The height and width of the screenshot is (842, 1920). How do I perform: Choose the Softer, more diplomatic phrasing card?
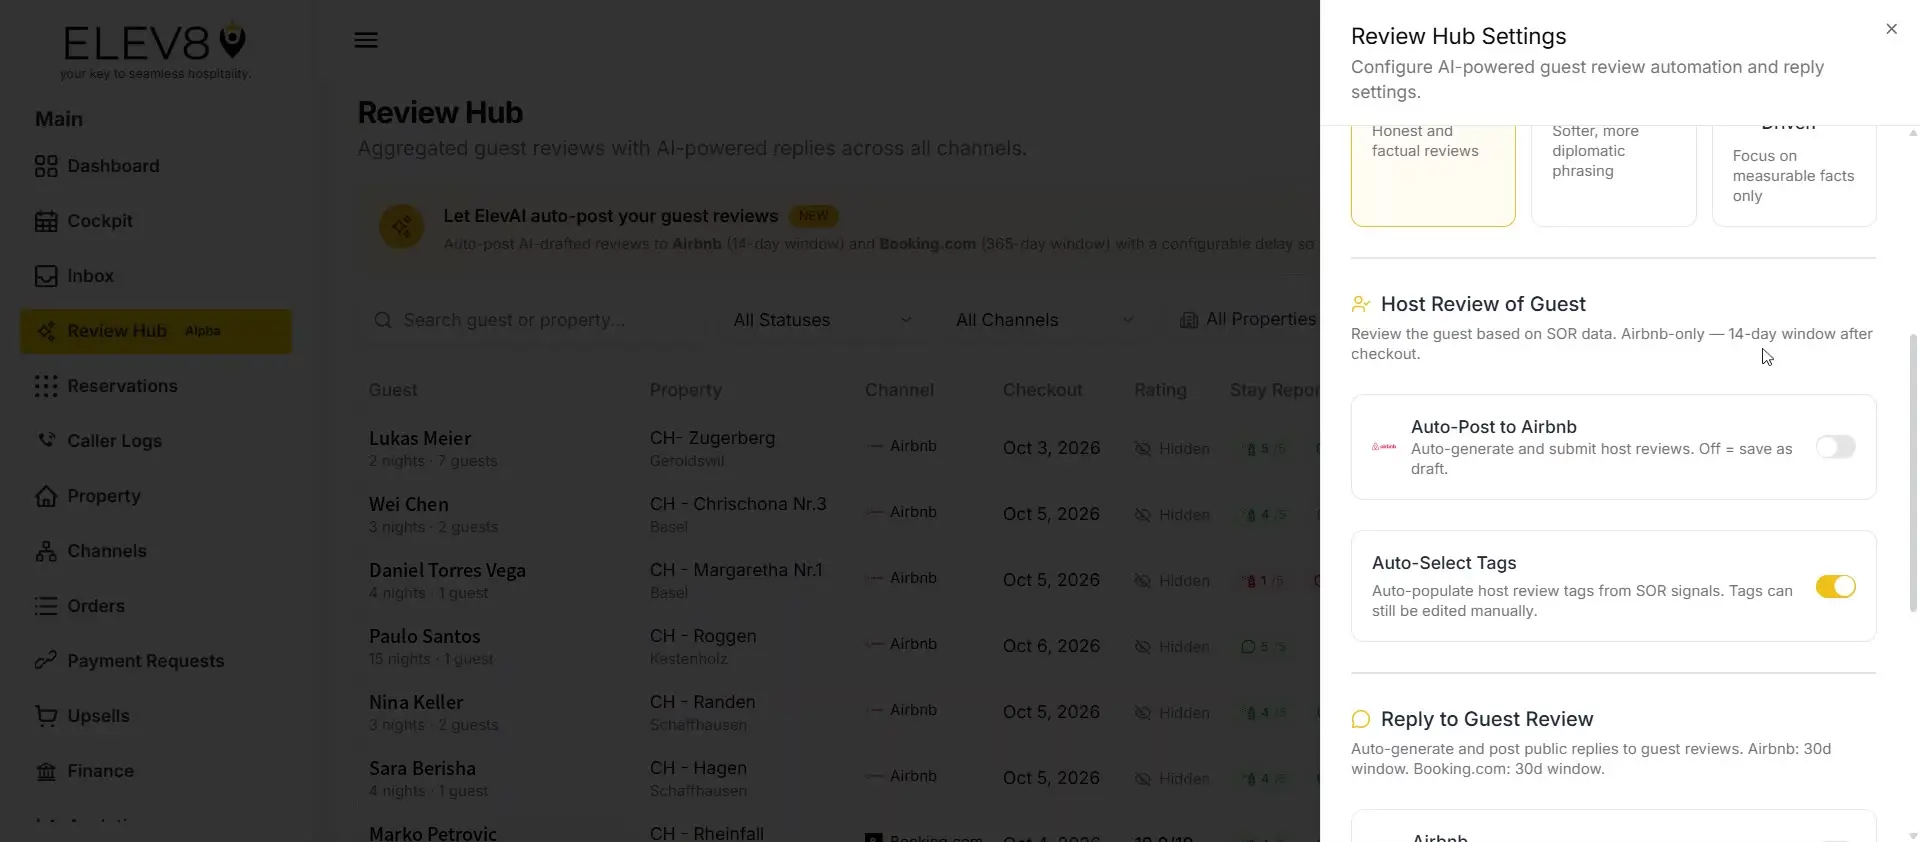pos(1613,175)
